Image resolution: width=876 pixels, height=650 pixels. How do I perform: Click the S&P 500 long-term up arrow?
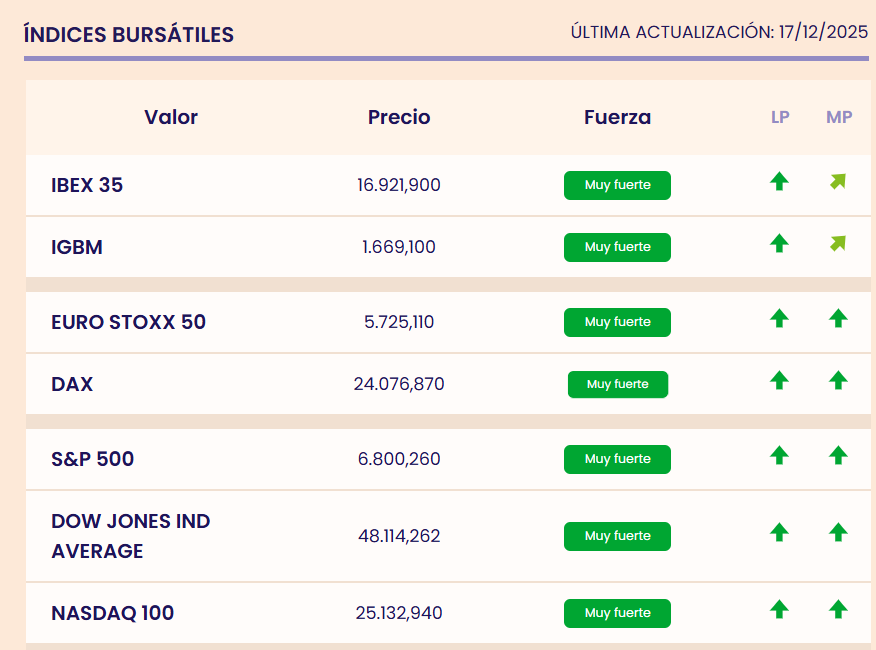click(x=779, y=456)
